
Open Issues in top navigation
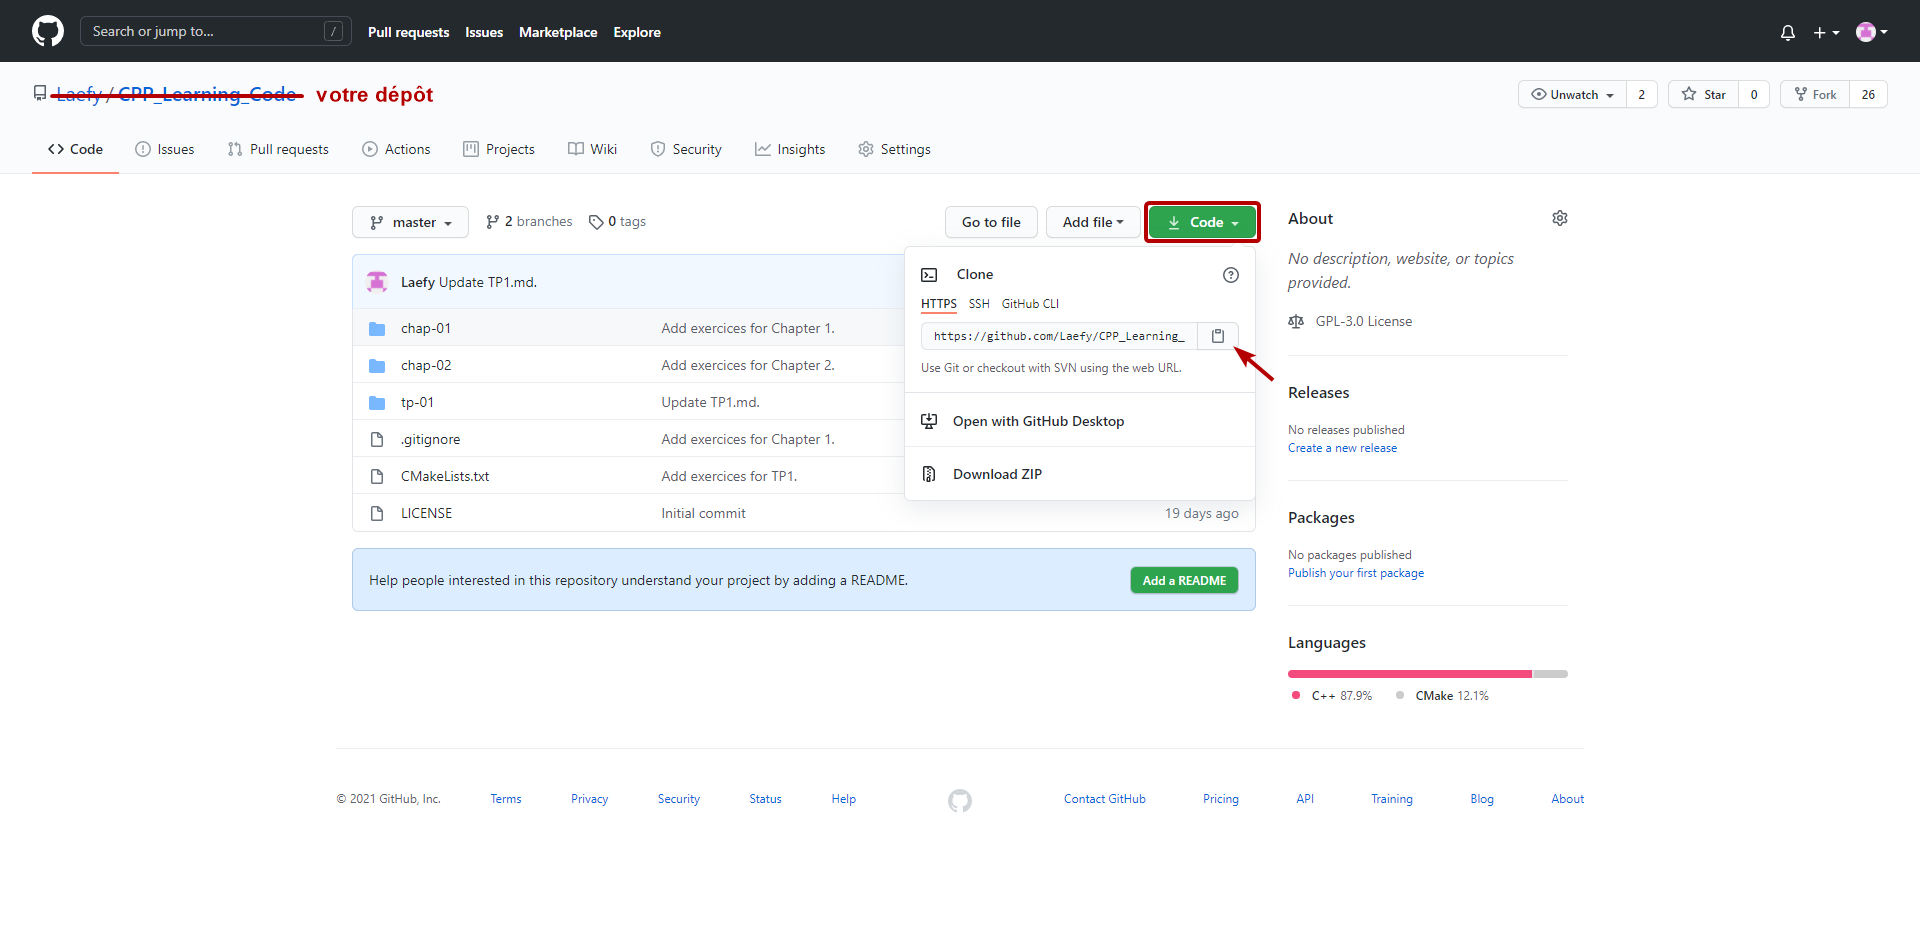484,32
